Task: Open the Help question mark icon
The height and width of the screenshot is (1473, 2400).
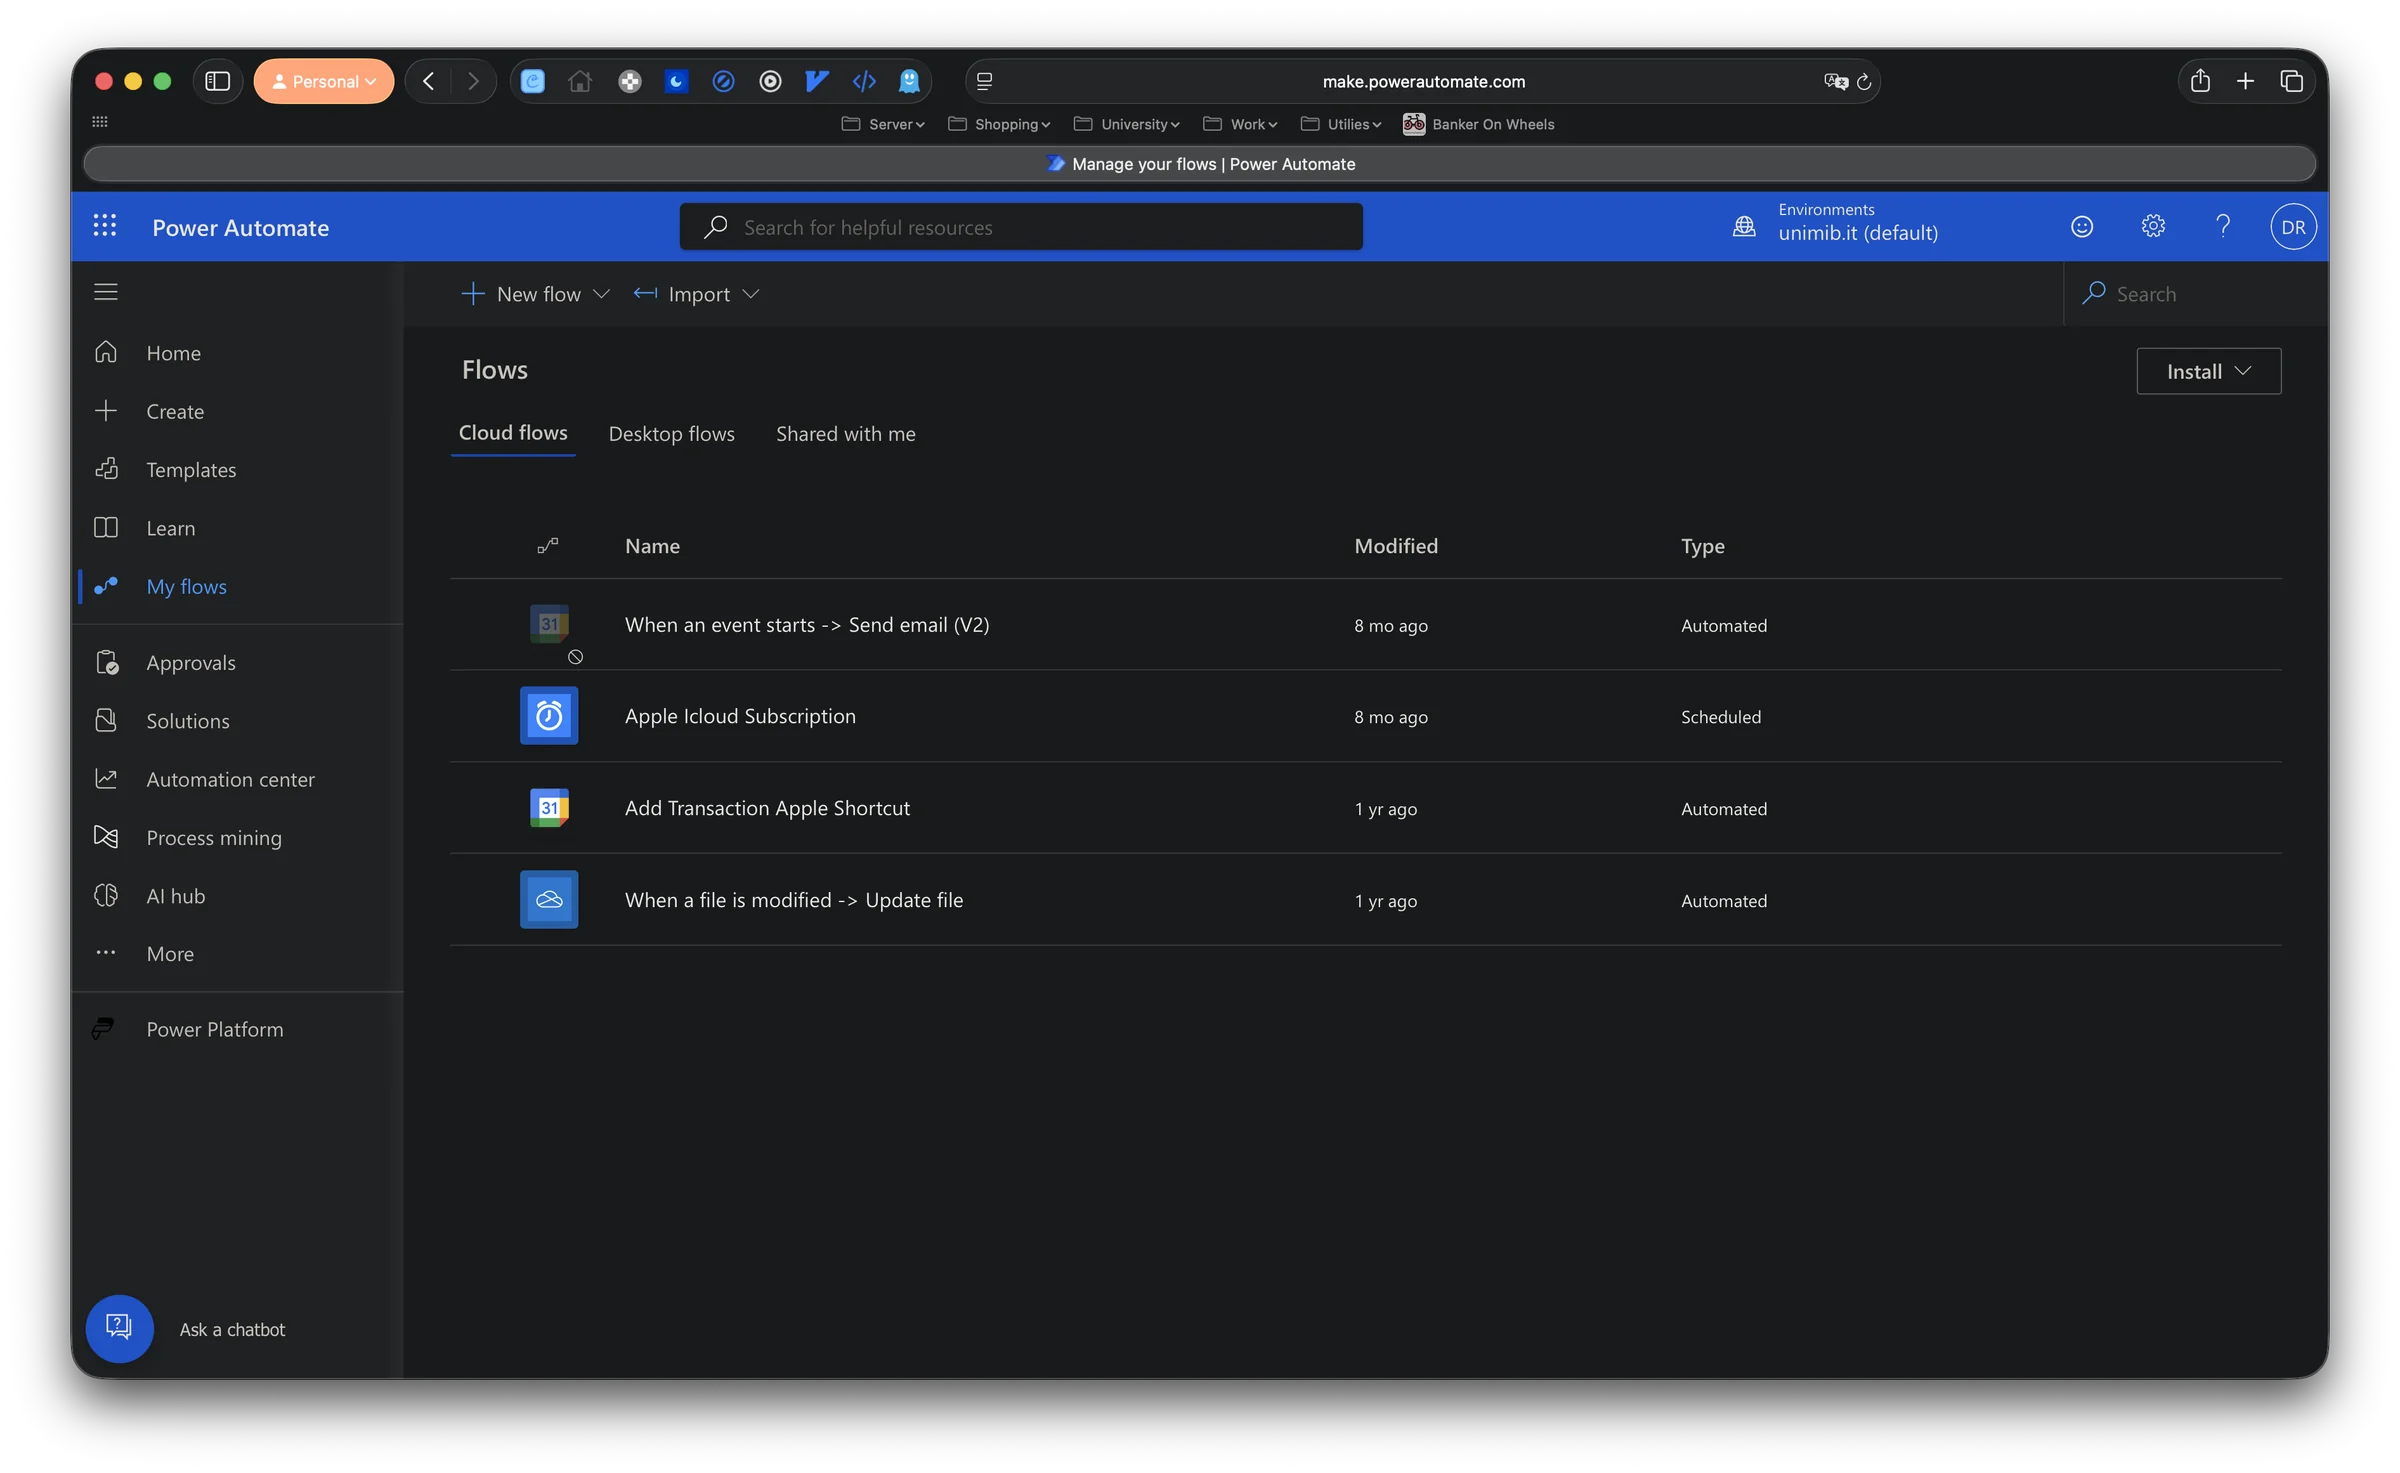Action: coord(2223,227)
